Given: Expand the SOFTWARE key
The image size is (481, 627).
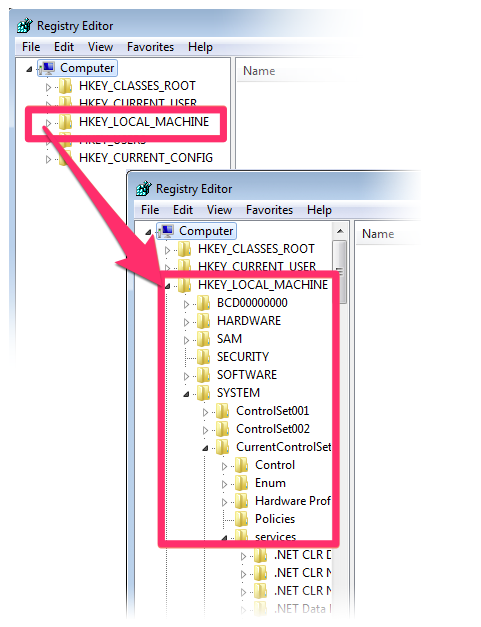Looking at the screenshot, I should click(x=186, y=376).
